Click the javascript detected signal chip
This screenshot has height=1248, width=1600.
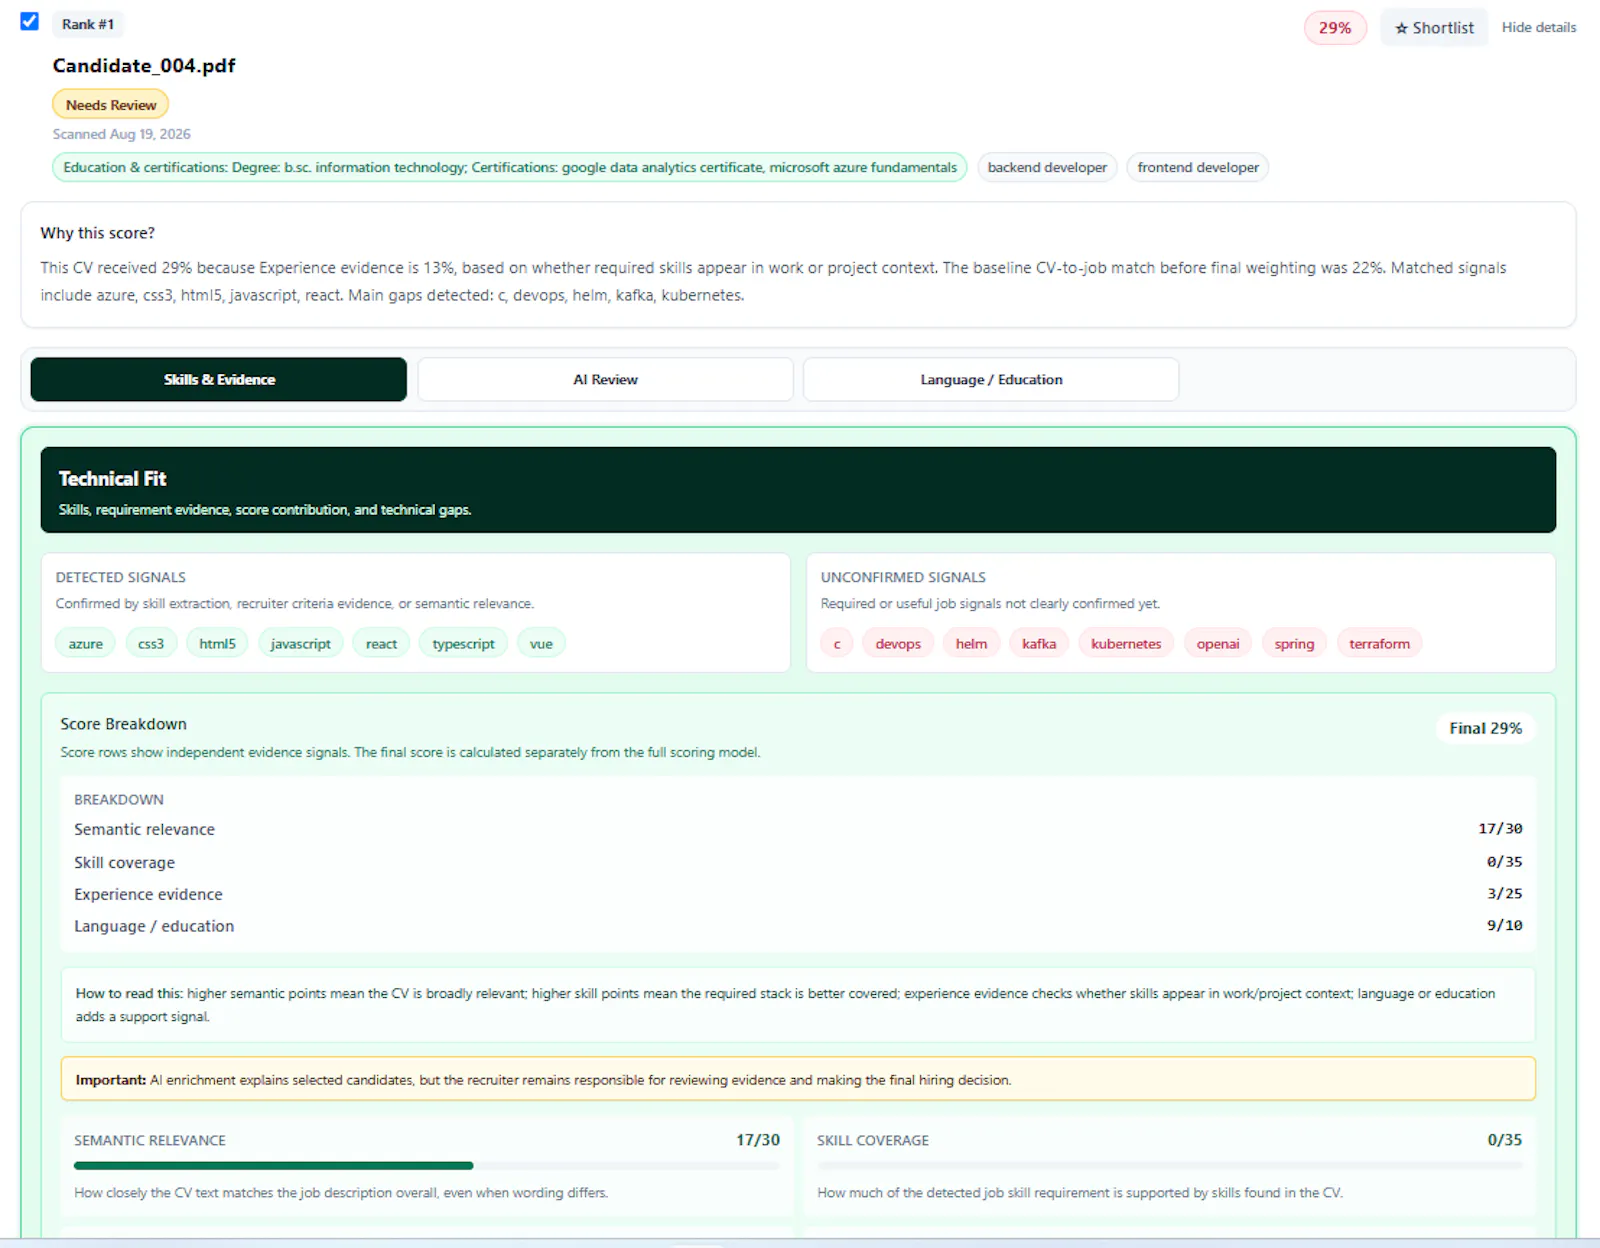[x=301, y=644]
